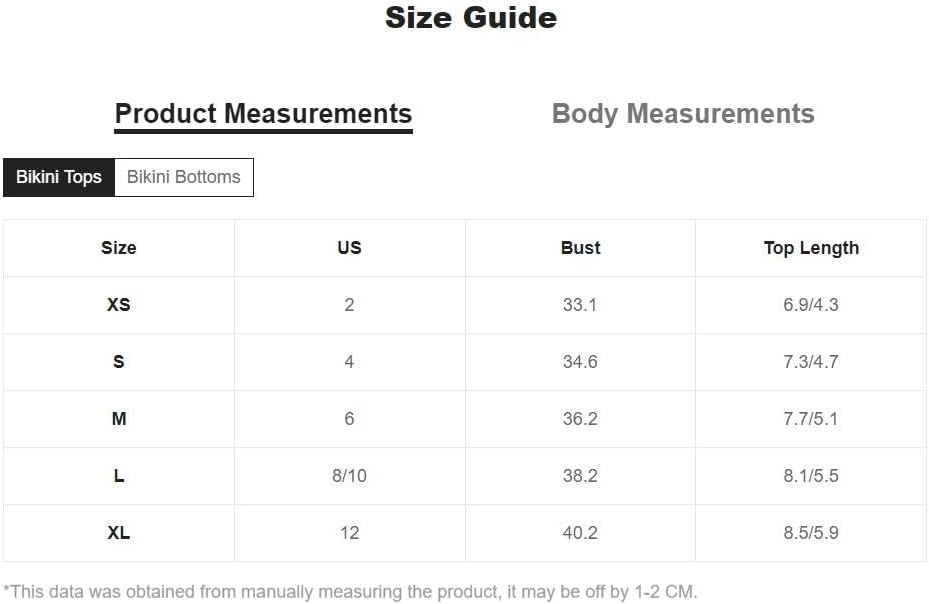Click the manual measuring disclaimer note
This screenshot has height=604, width=929.
coord(350,592)
